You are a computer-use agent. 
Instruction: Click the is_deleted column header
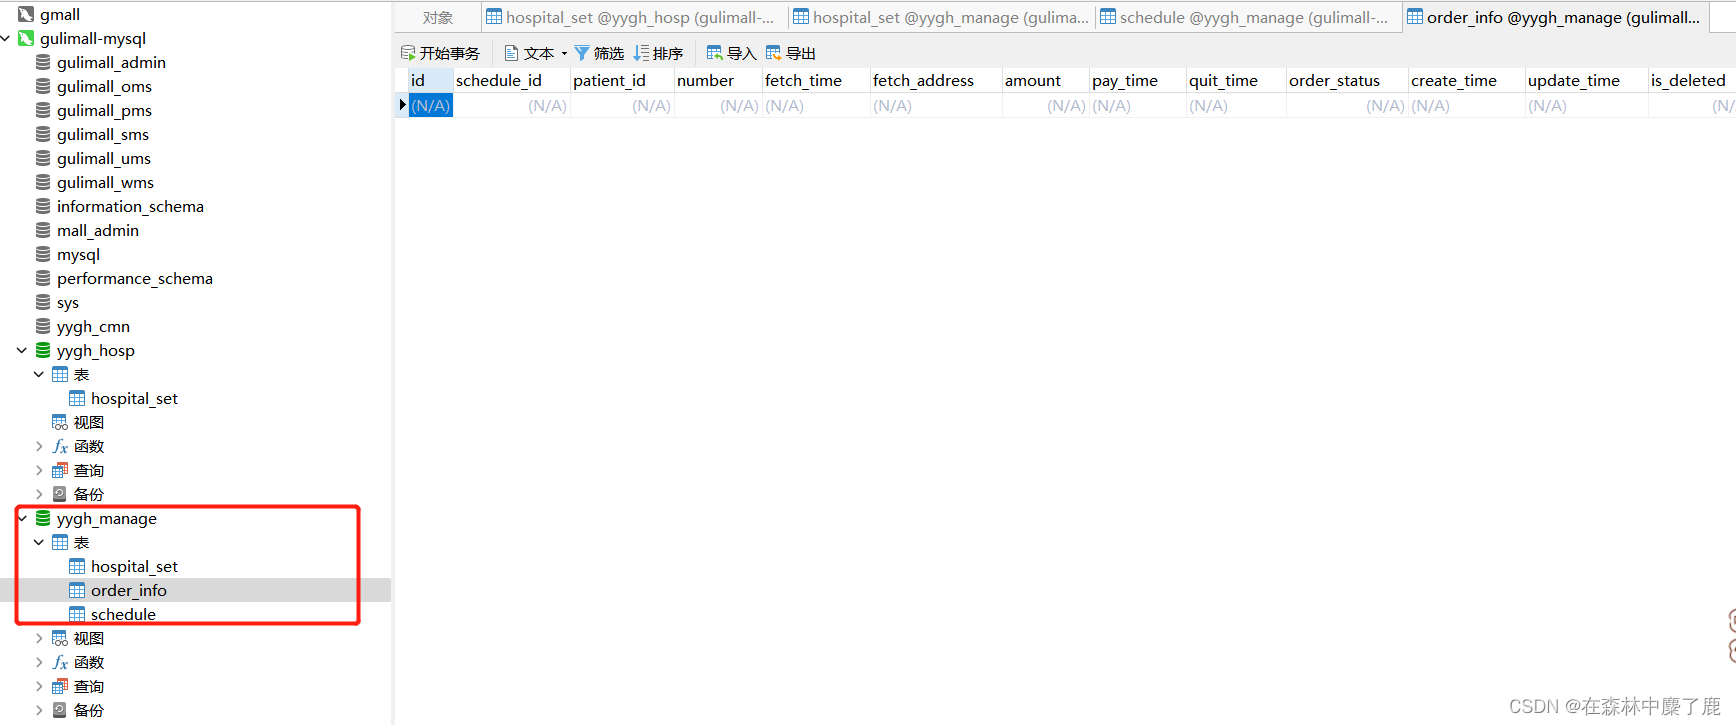pos(1692,80)
